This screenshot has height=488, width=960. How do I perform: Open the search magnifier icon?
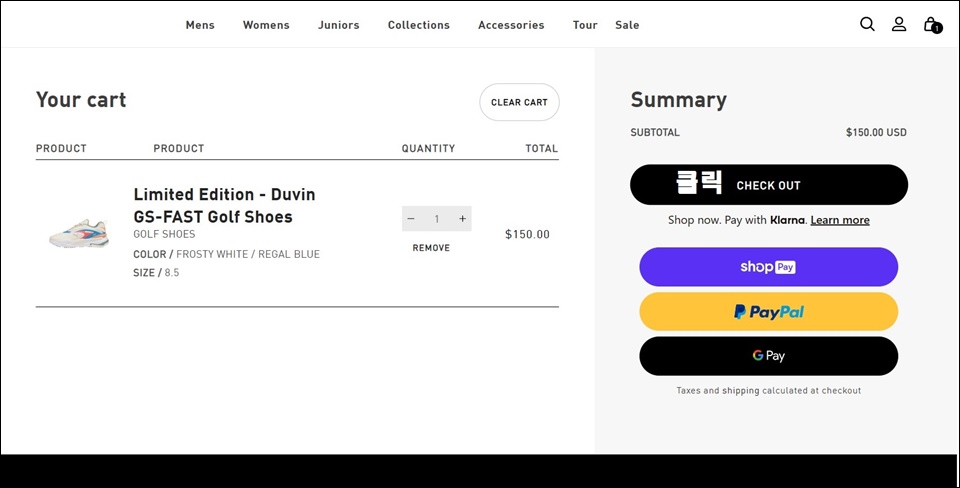867,24
